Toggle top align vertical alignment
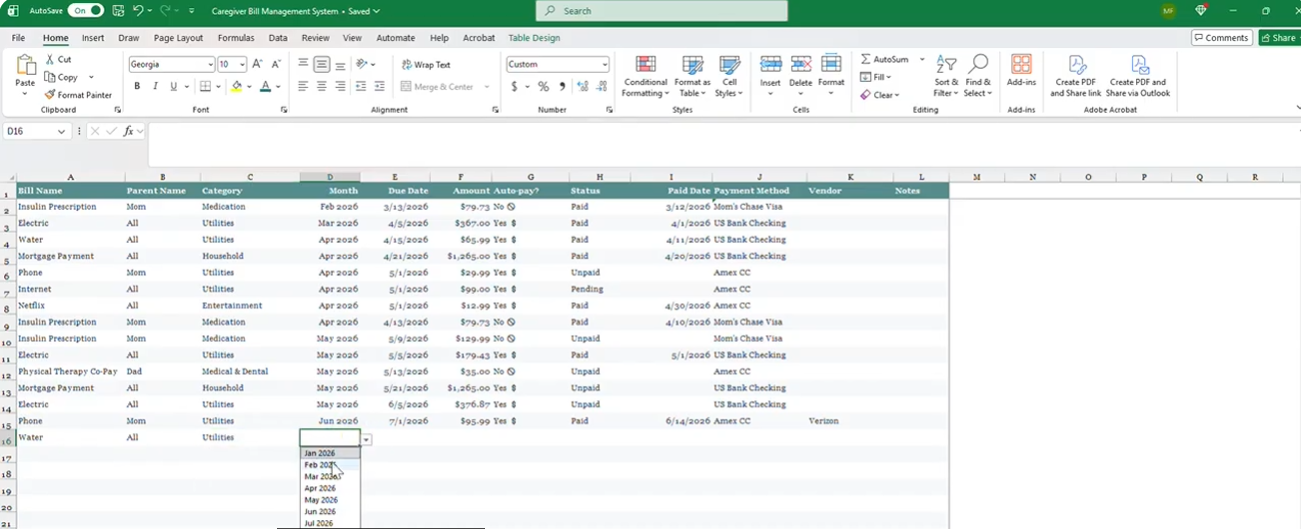This screenshot has width=1301, height=529. (303, 64)
